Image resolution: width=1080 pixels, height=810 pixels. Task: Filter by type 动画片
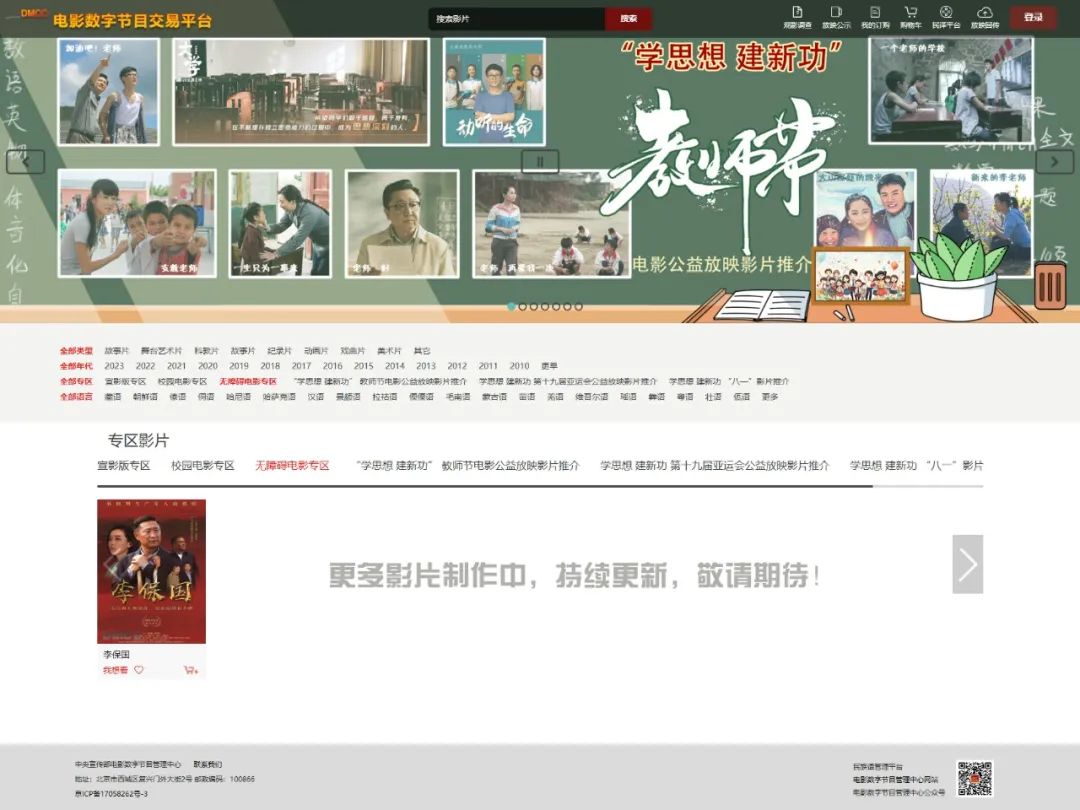click(316, 351)
